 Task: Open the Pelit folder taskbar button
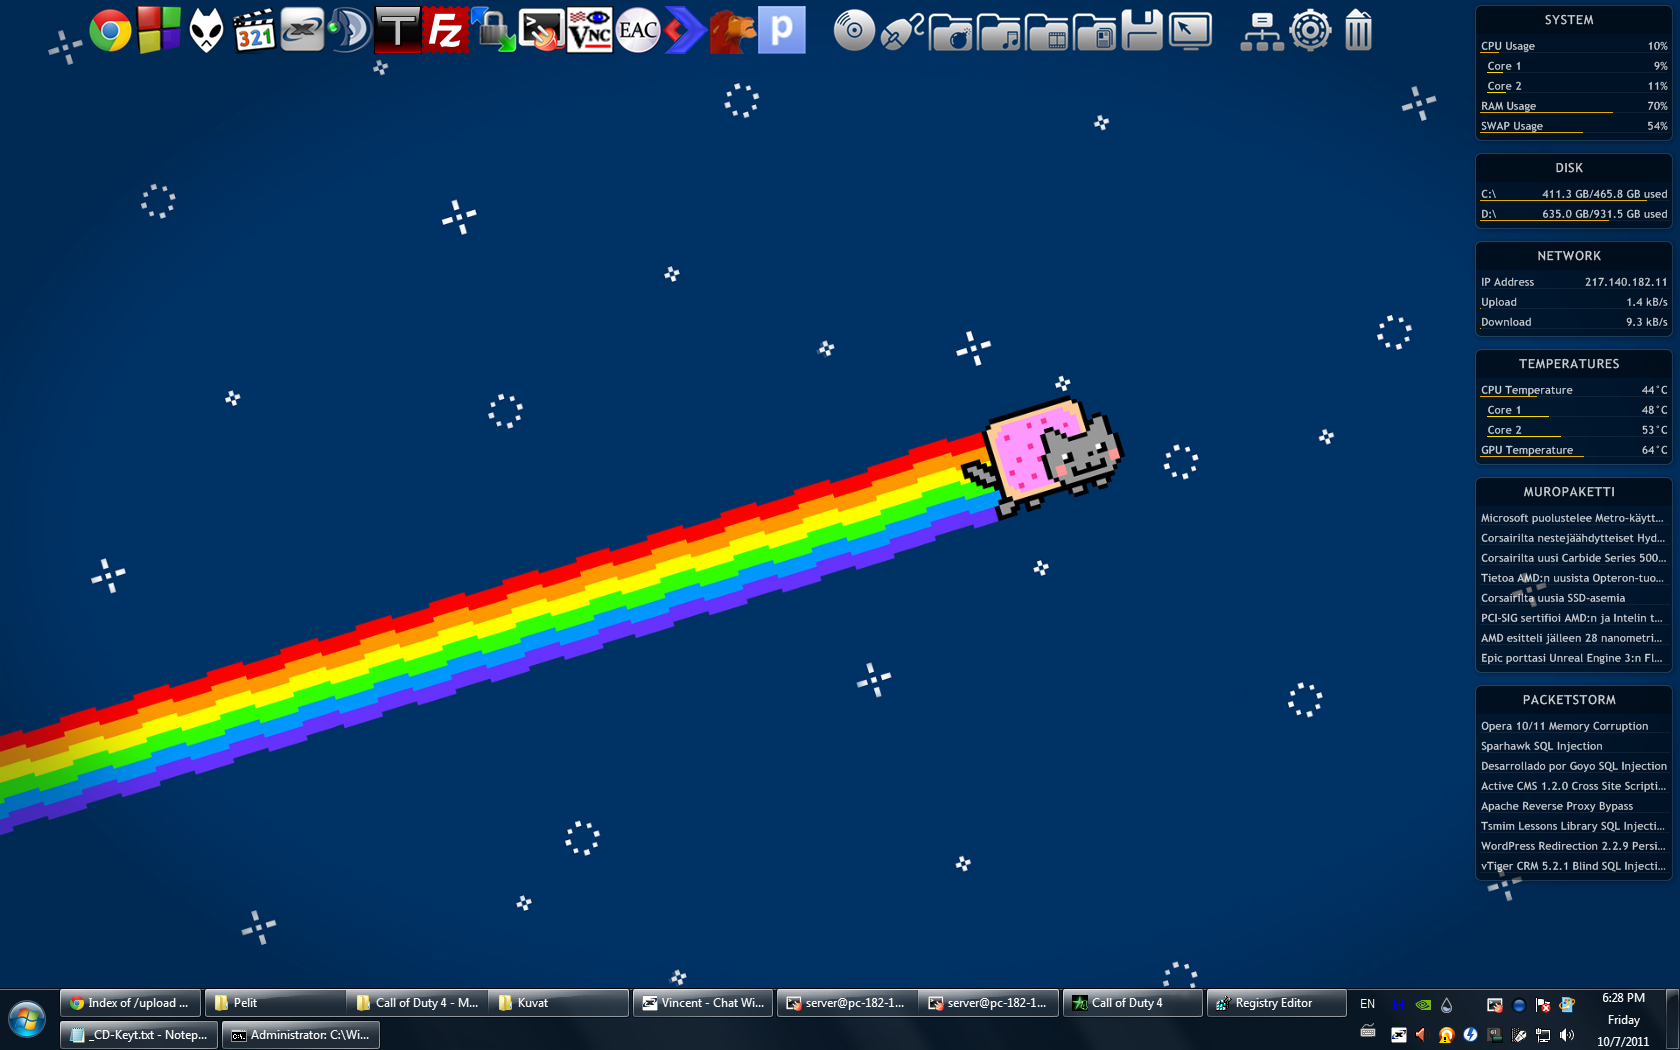click(275, 1003)
